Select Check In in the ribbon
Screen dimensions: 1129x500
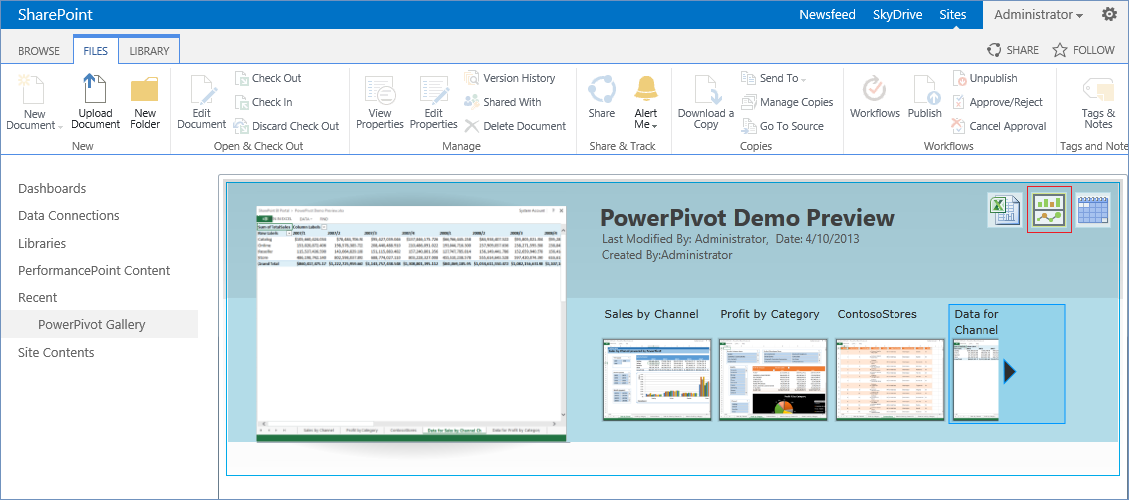pos(264,102)
